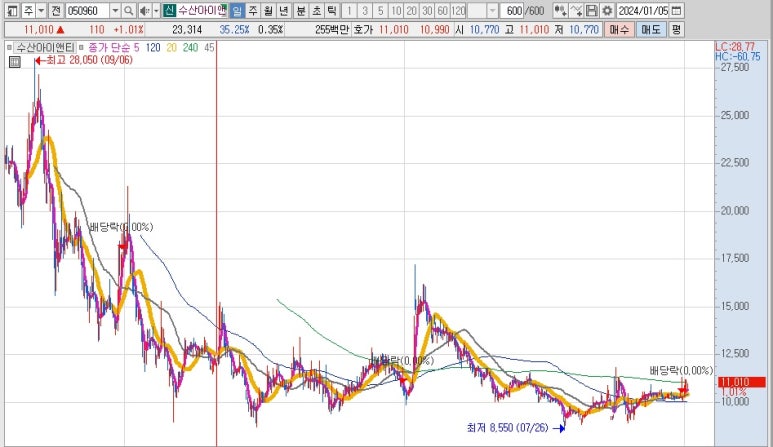The width and height of the screenshot is (773, 447).
Task: Switch to the 월 monthly chart period
Action: click(x=268, y=10)
